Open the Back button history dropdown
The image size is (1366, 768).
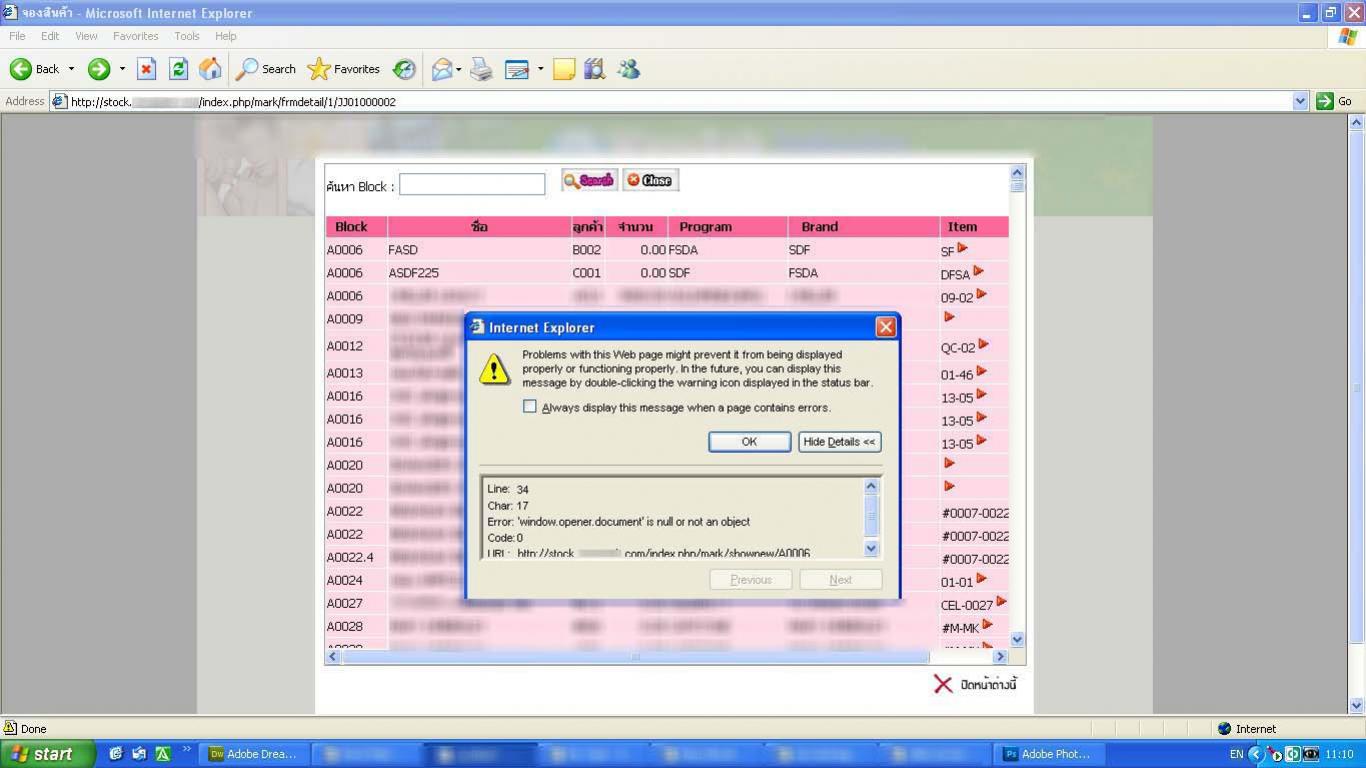(71, 69)
